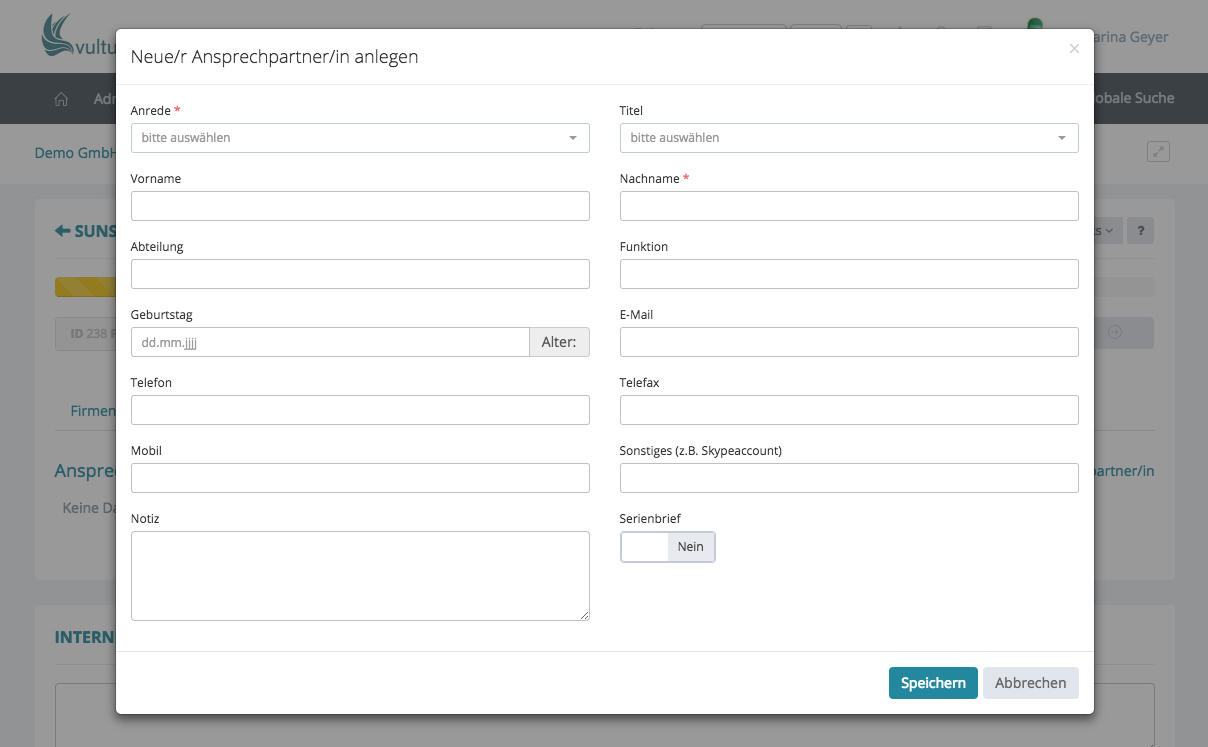The width and height of the screenshot is (1208, 747).
Task: Focus the Nachname input field
Action: (x=849, y=206)
